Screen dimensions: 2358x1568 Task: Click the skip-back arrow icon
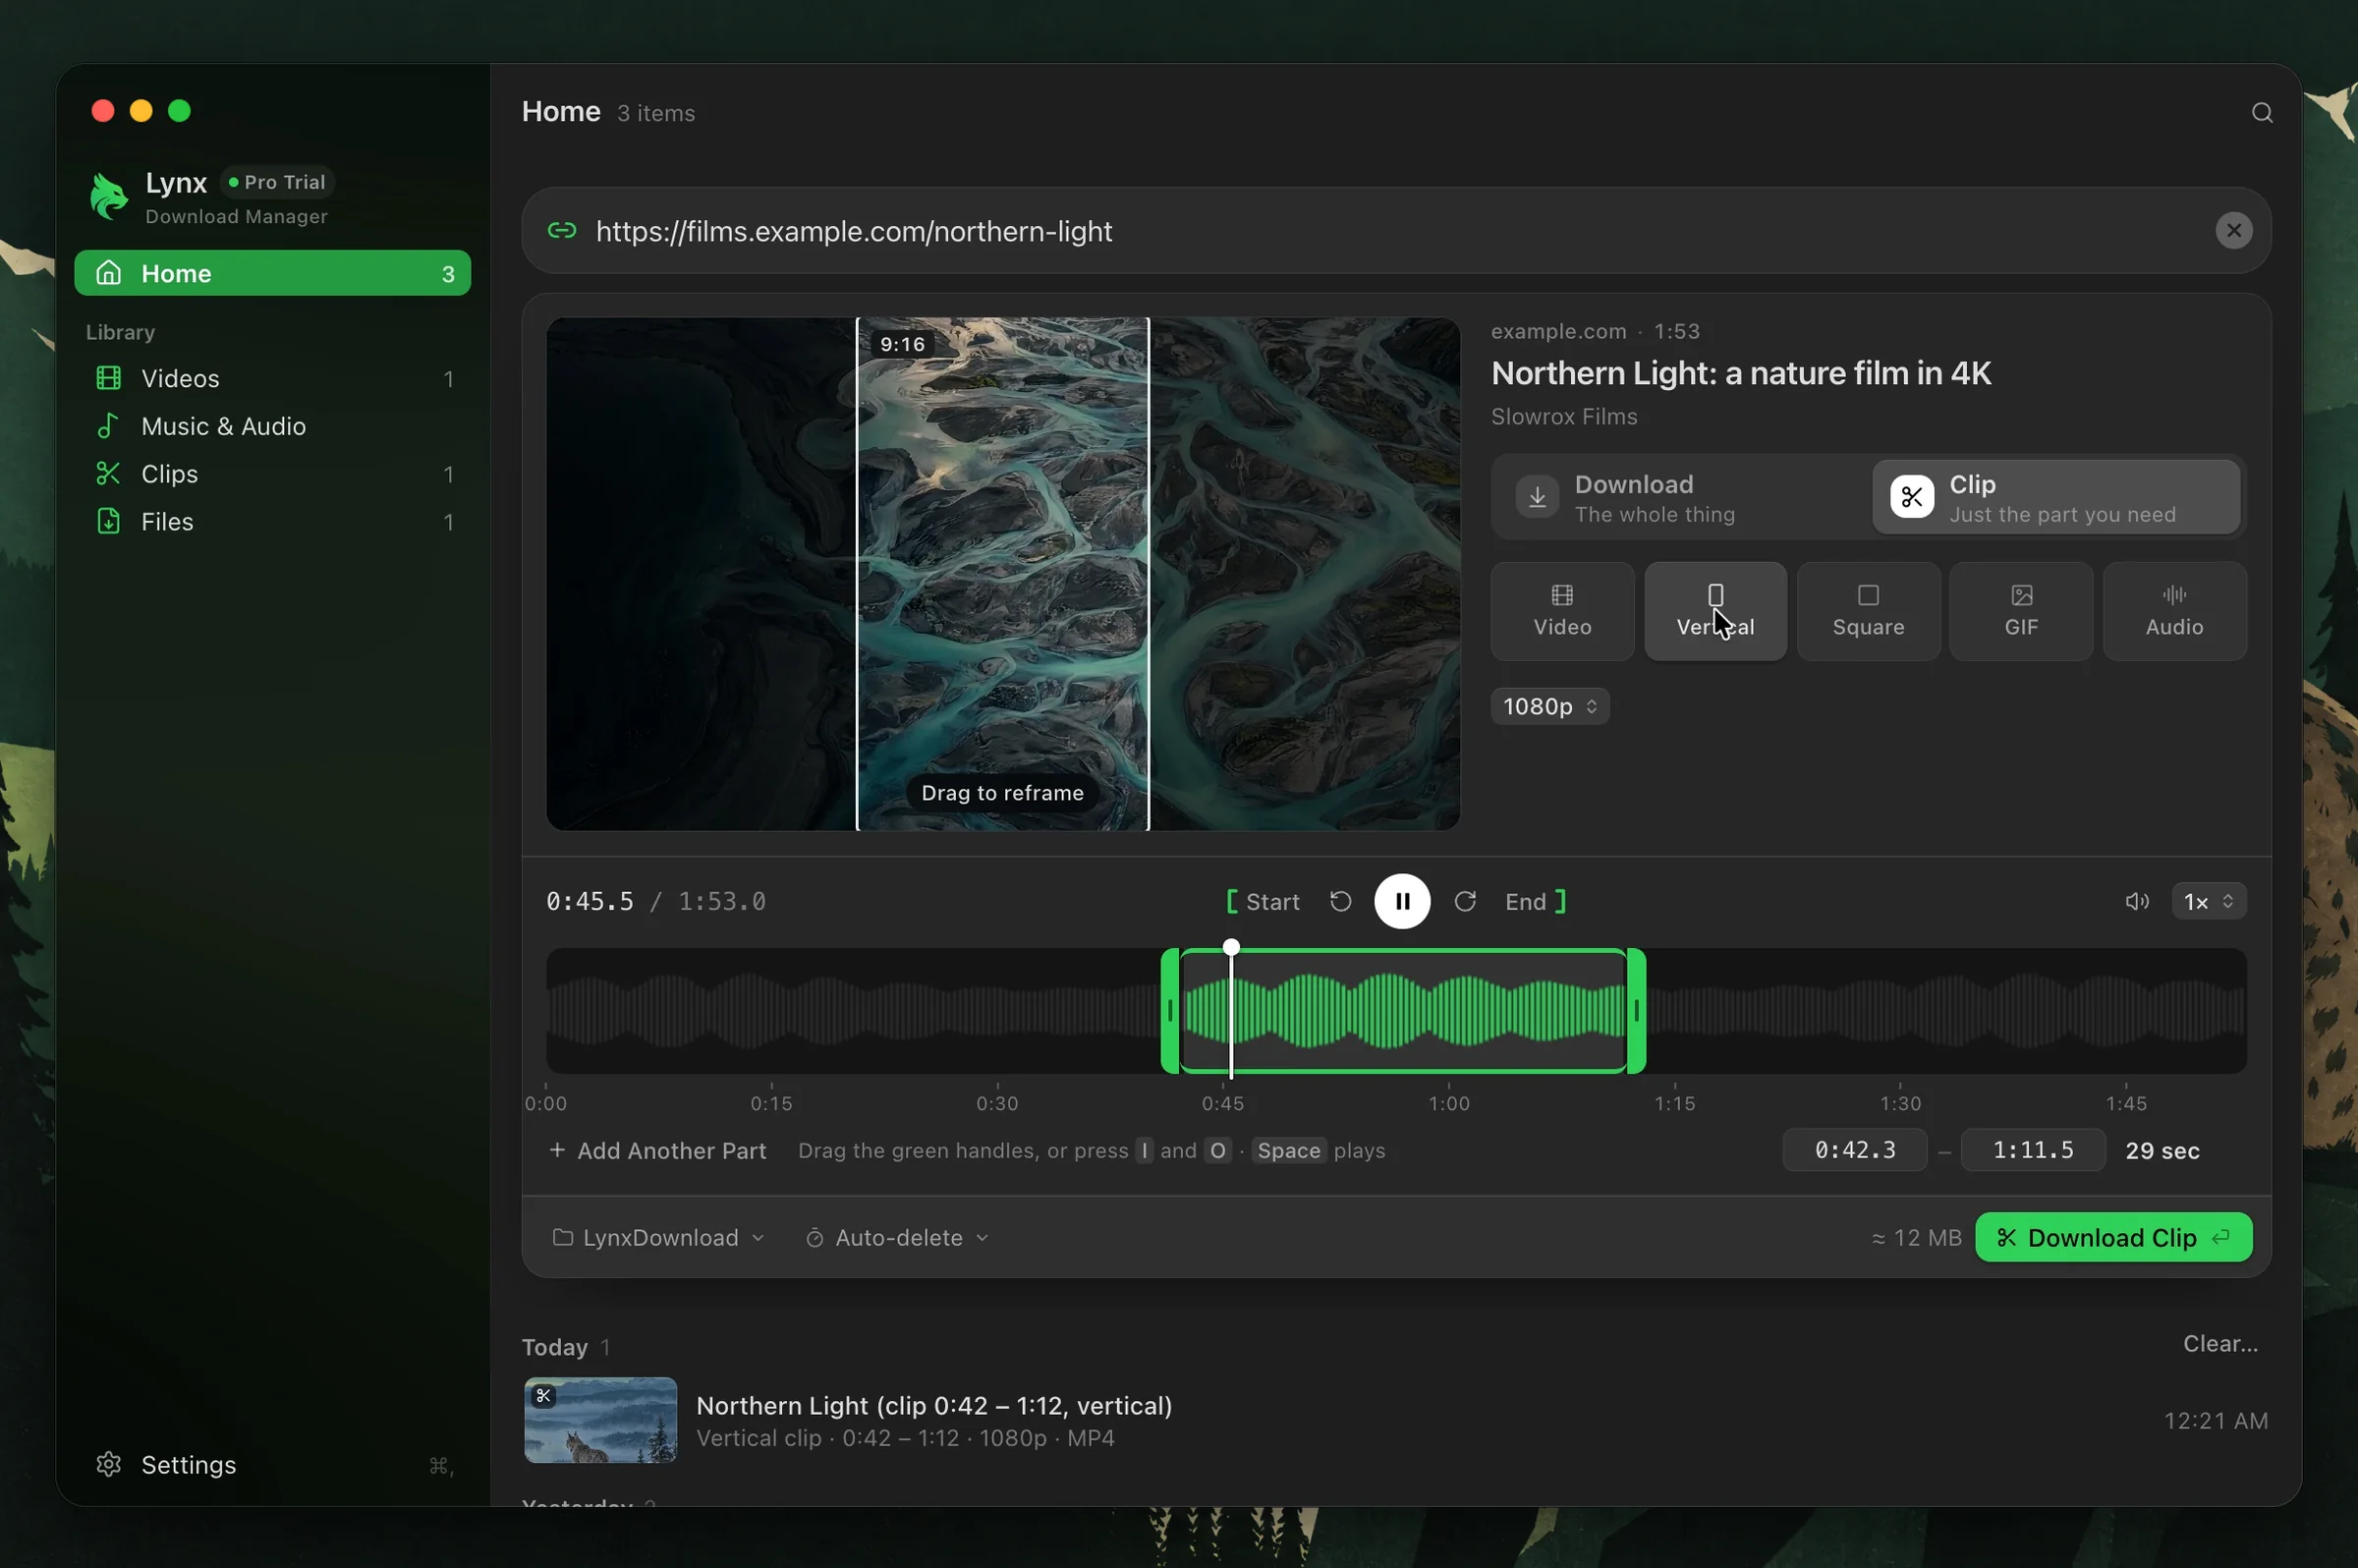(x=1340, y=902)
